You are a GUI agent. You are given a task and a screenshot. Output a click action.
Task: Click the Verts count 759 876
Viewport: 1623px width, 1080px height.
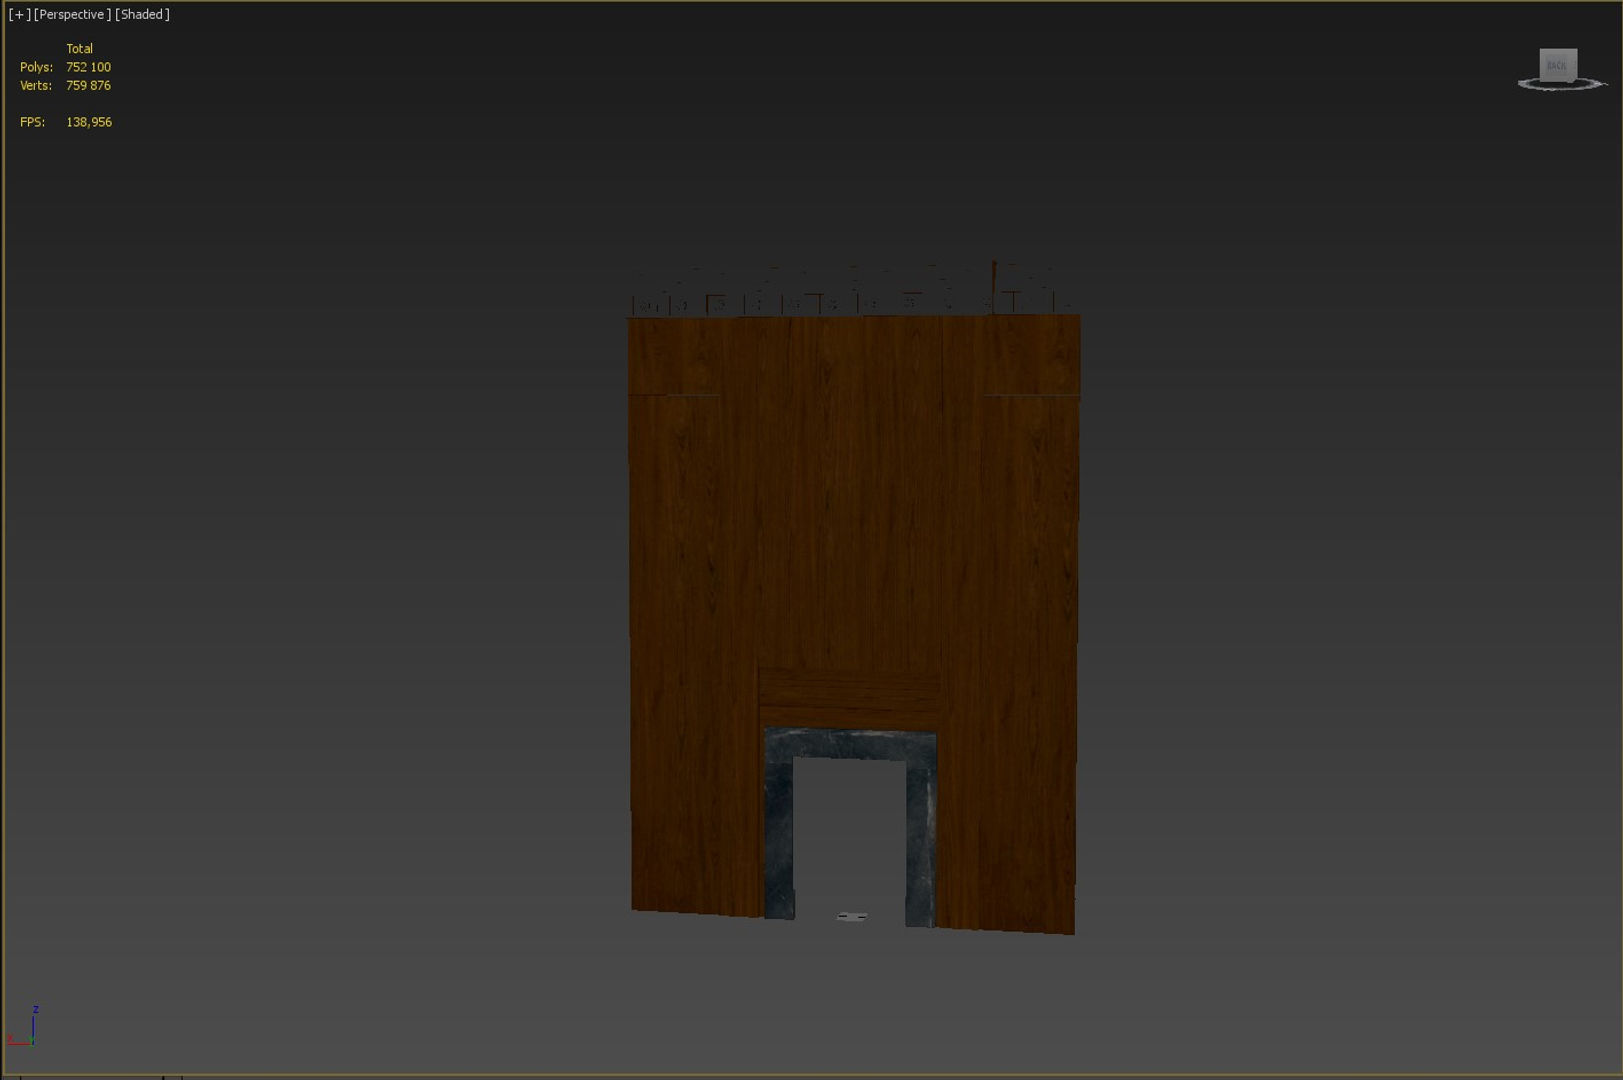click(88, 86)
